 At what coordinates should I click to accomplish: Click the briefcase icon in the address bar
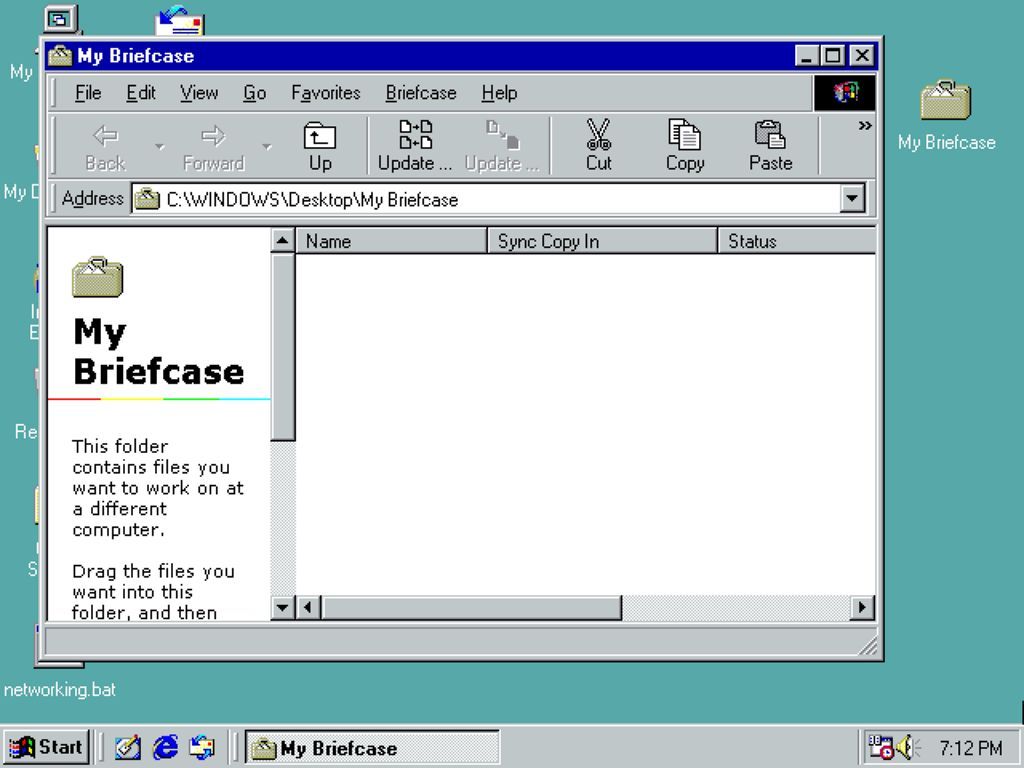(x=148, y=198)
